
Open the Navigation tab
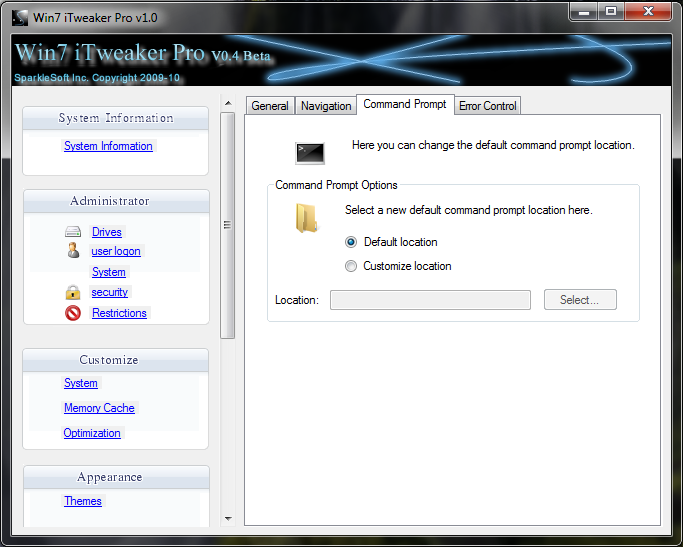pos(326,106)
